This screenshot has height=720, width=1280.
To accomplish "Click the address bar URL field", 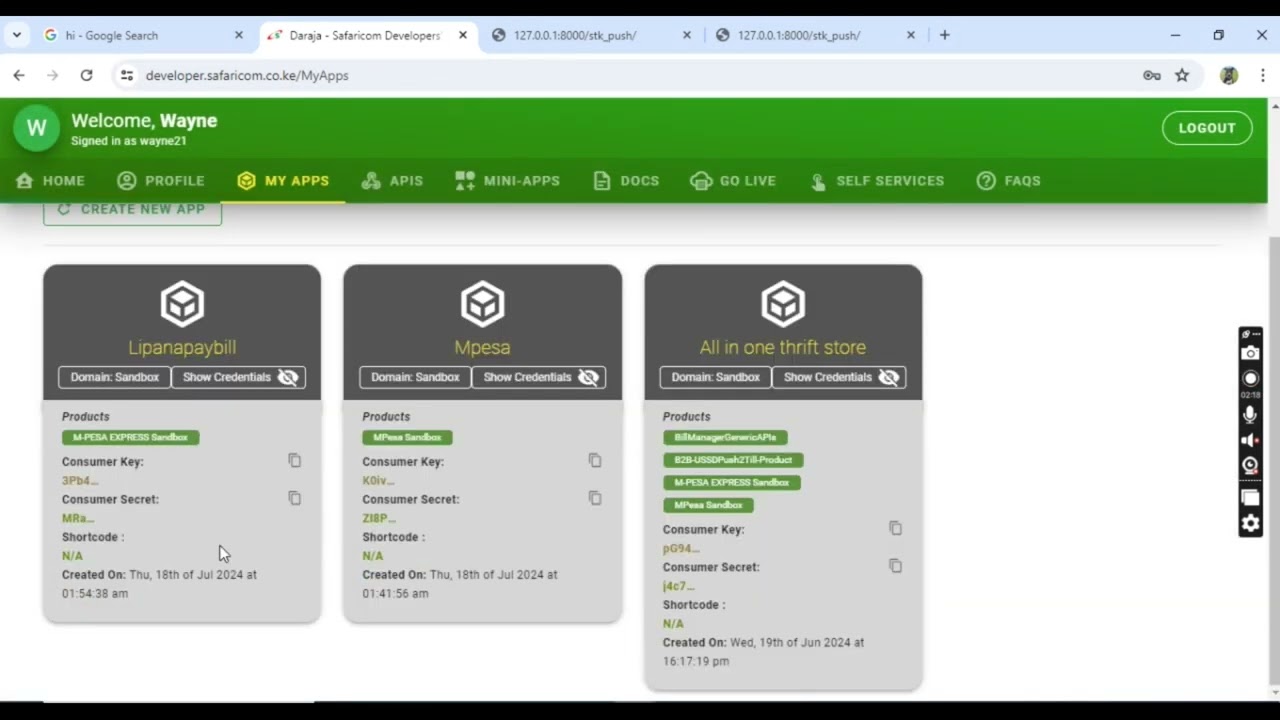I will (630, 75).
